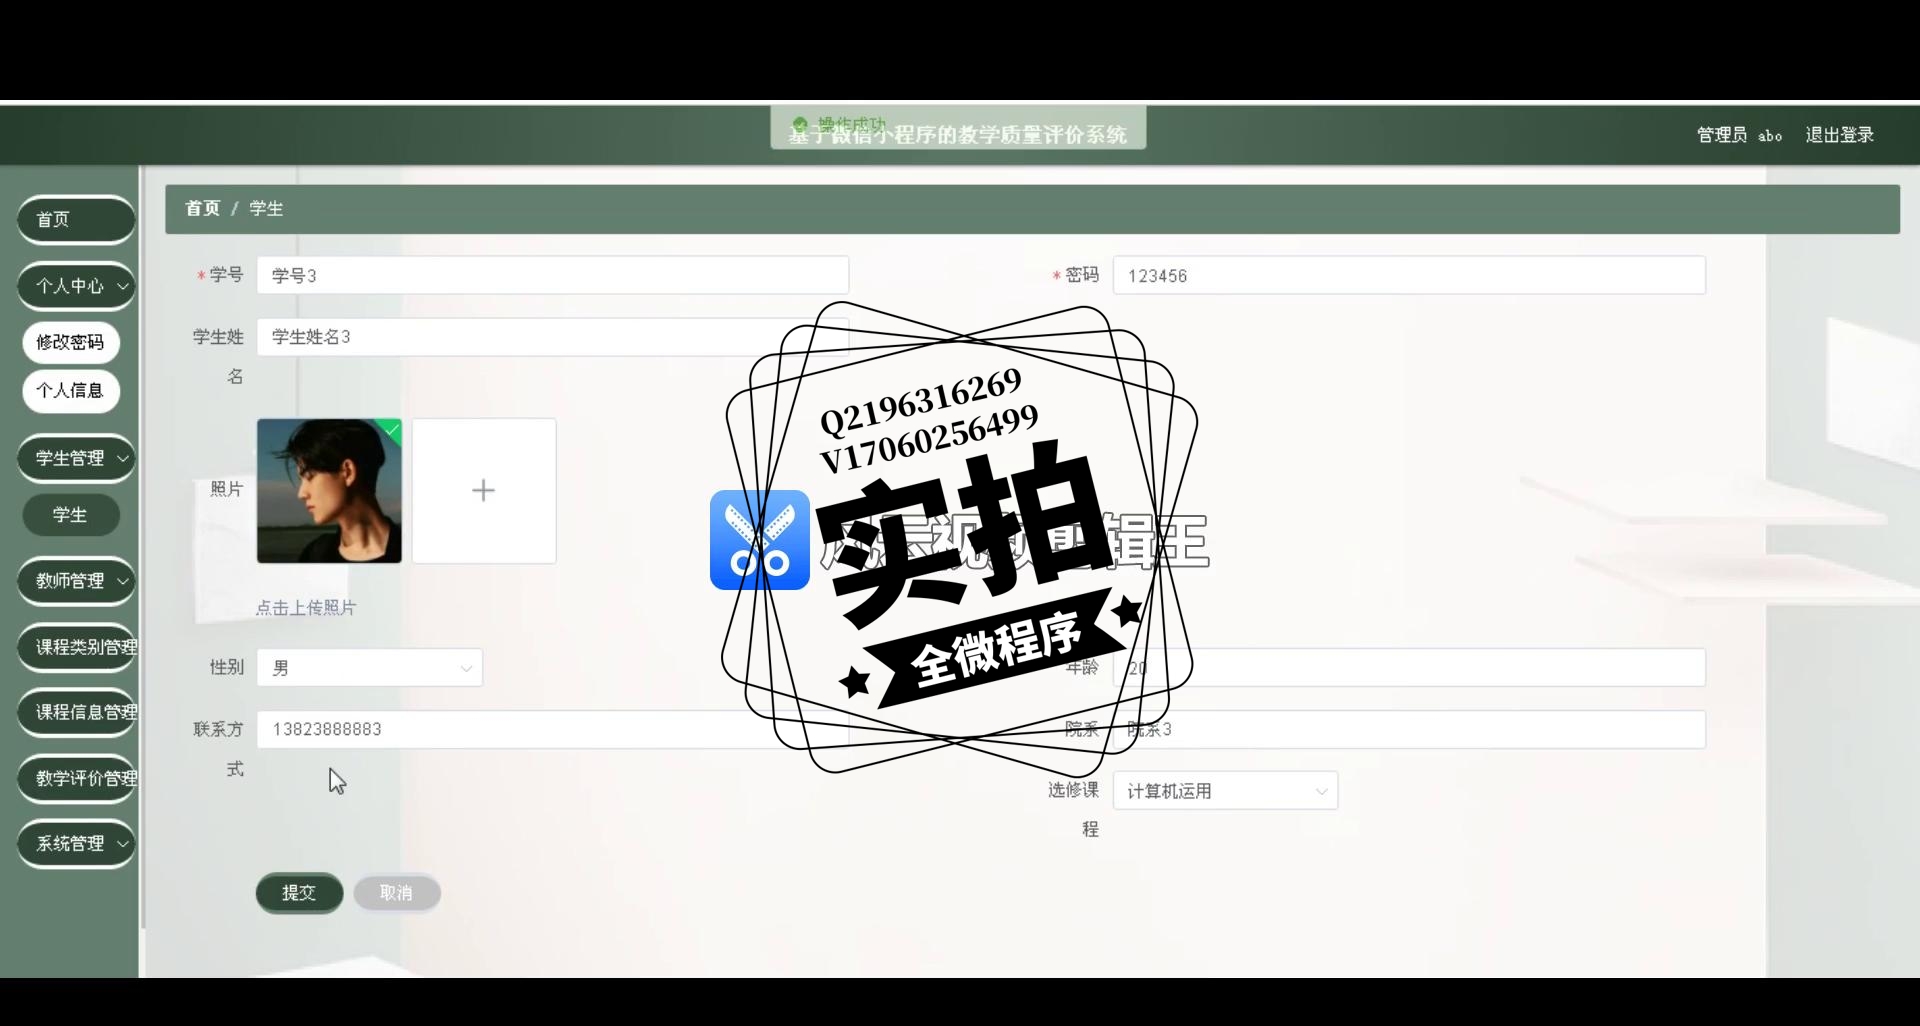Open 个人信息 submenu item

pyautogui.click(x=70, y=390)
